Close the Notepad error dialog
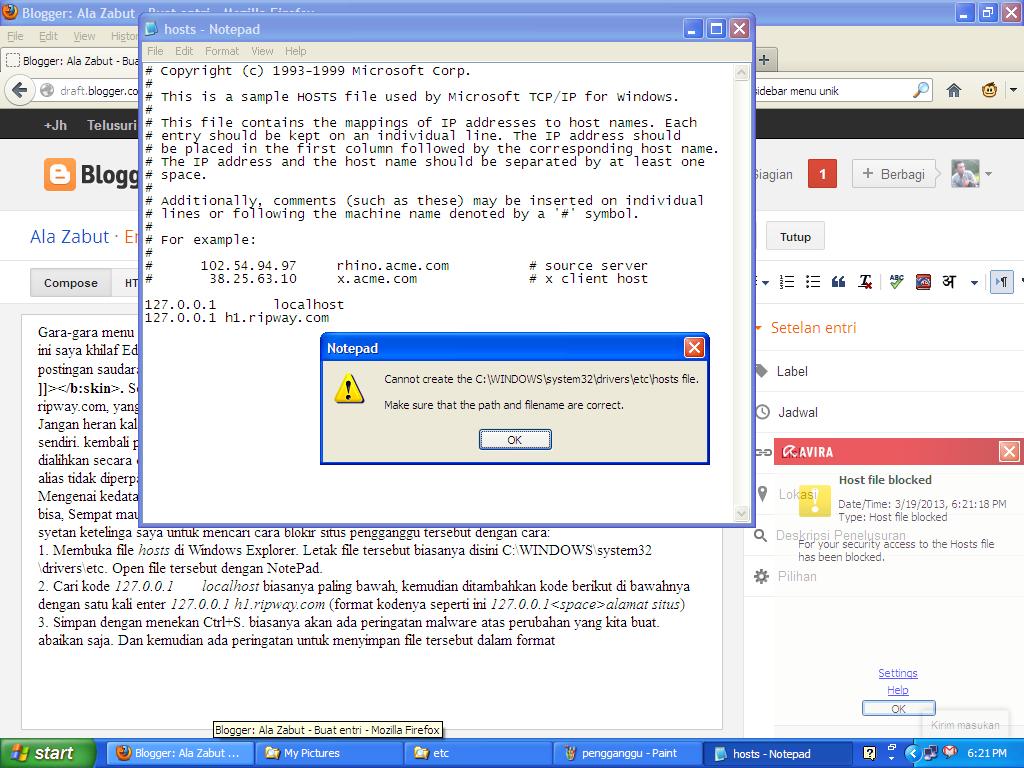The height and width of the screenshot is (768, 1024). click(694, 347)
